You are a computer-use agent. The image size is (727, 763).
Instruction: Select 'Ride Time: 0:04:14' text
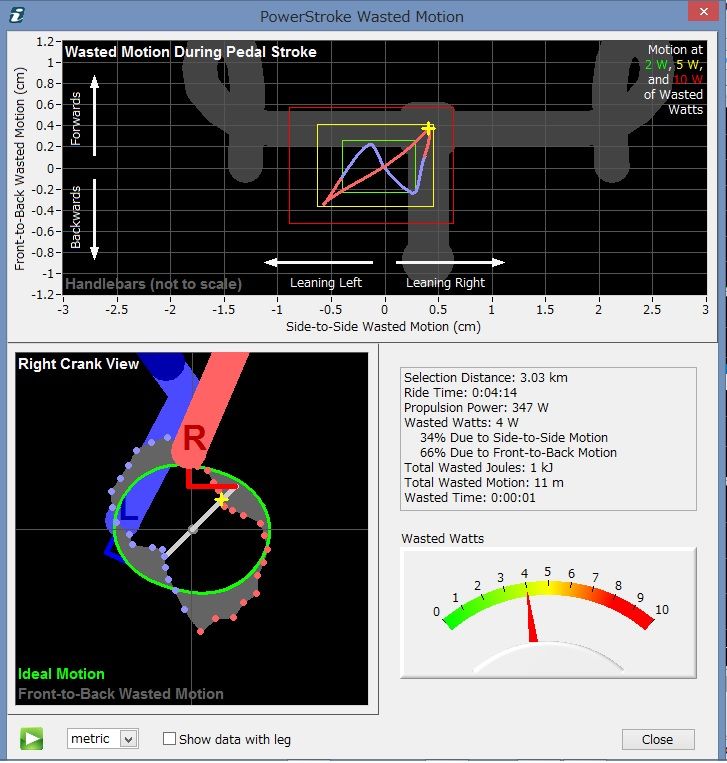(460, 393)
